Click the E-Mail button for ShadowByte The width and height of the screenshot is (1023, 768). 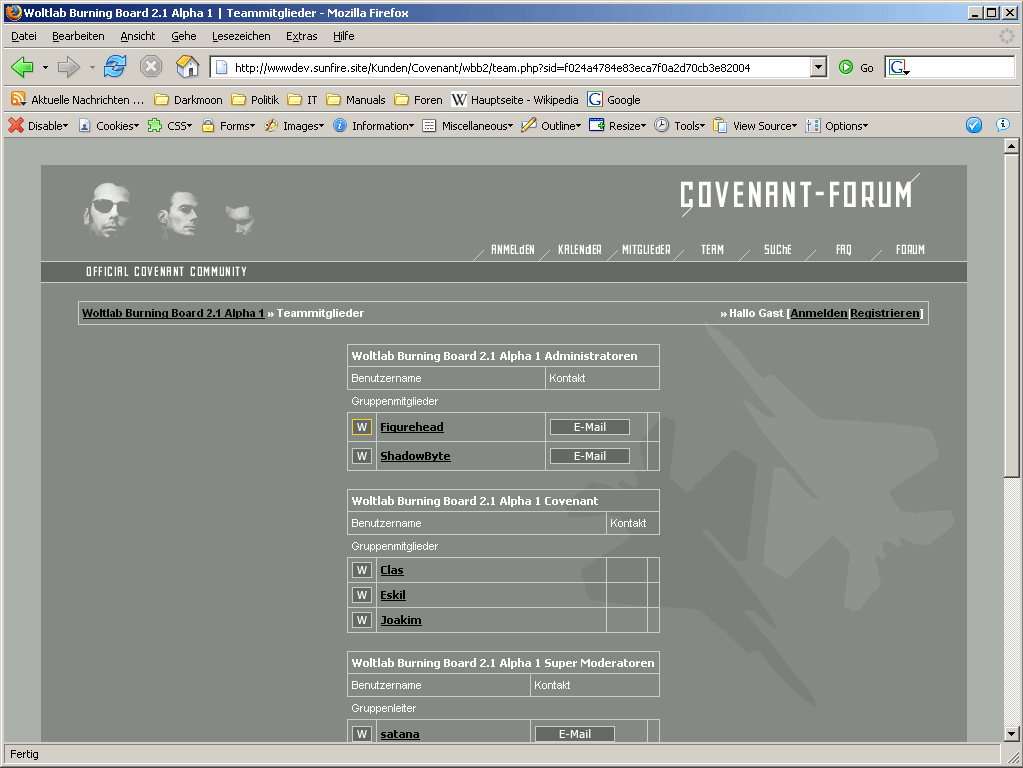click(x=590, y=456)
